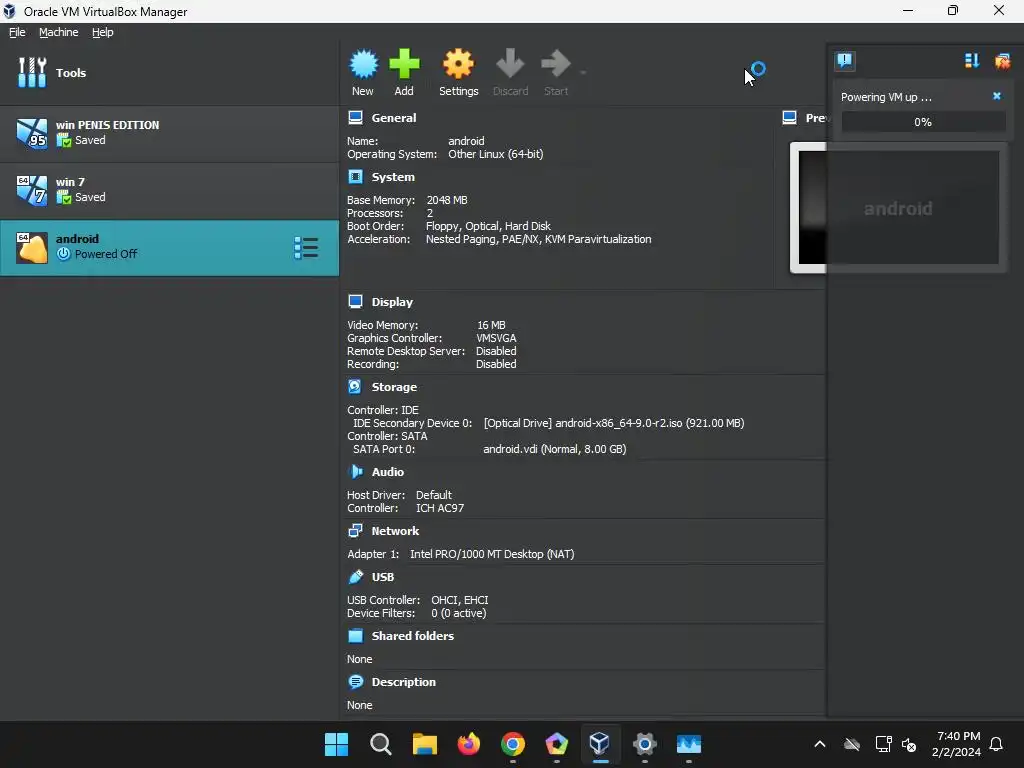Click the VMSVGA graphics controller value
1024x768 pixels.
pyautogui.click(x=496, y=338)
